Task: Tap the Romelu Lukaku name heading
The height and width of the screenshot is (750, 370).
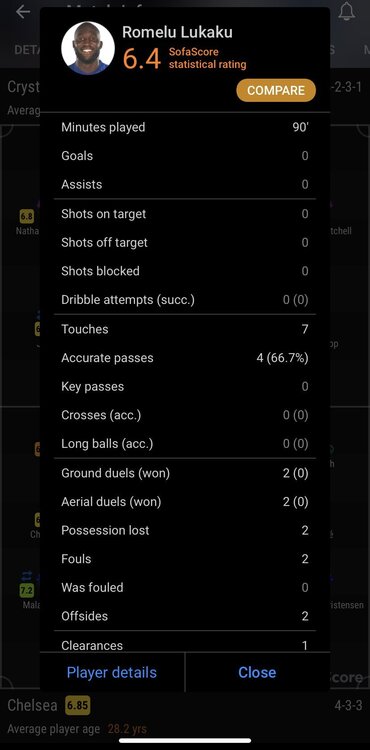Action: point(177,32)
